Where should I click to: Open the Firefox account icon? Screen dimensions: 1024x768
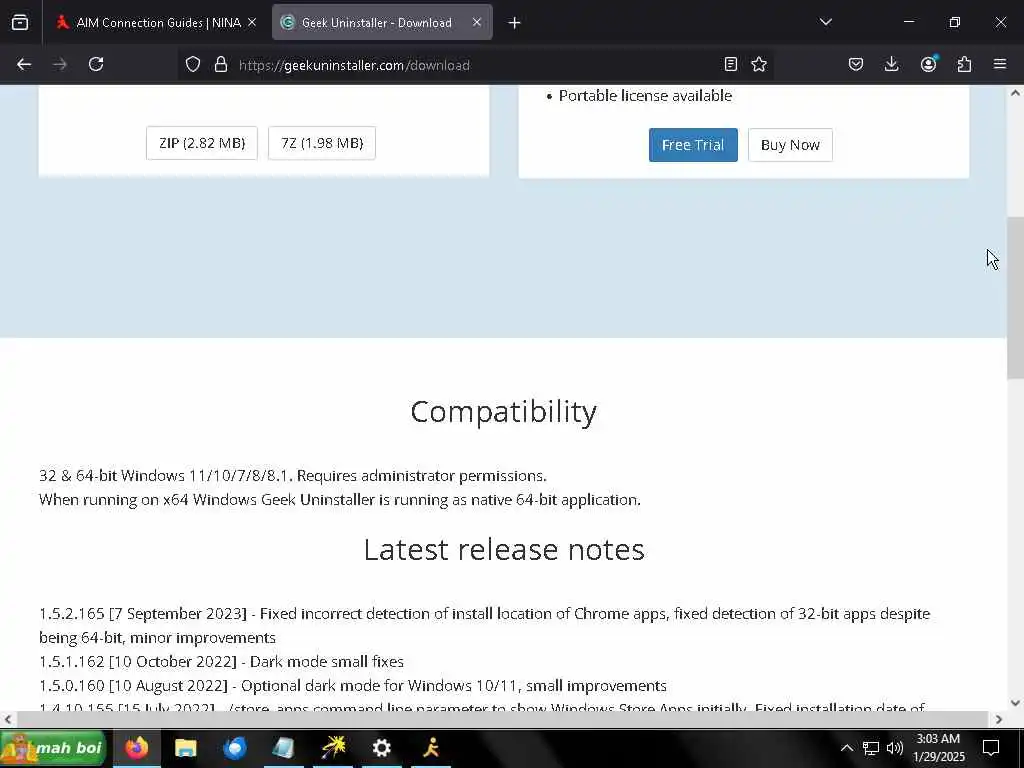click(x=928, y=64)
